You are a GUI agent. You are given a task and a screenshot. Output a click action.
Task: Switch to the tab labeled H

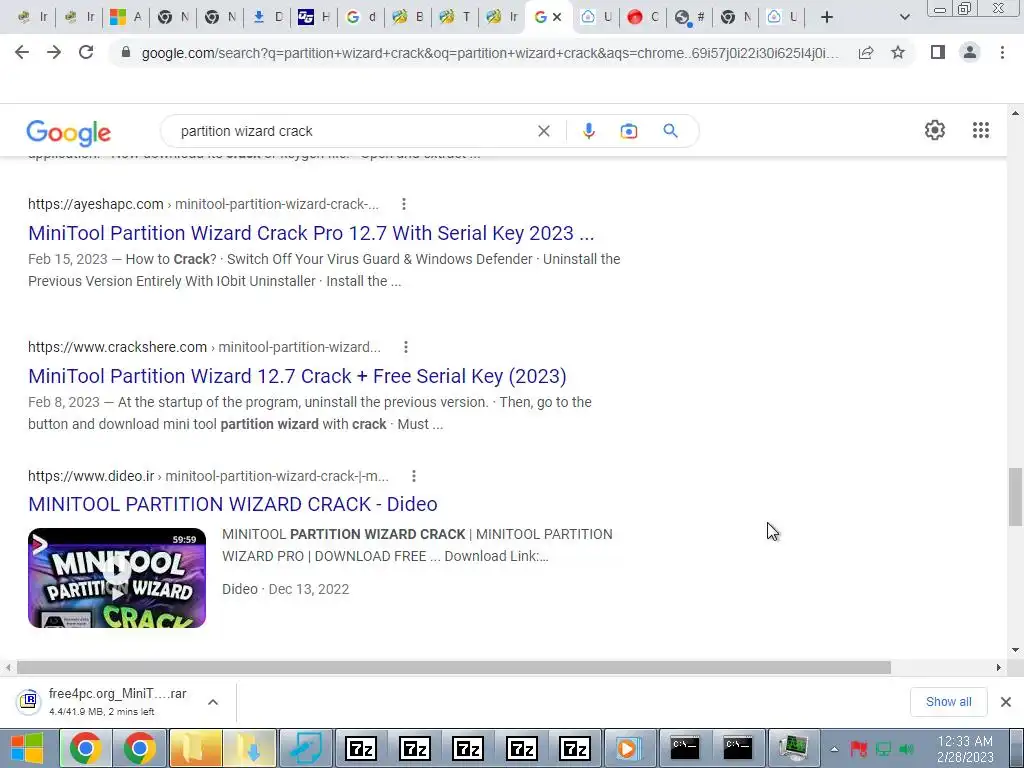click(x=314, y=18)
